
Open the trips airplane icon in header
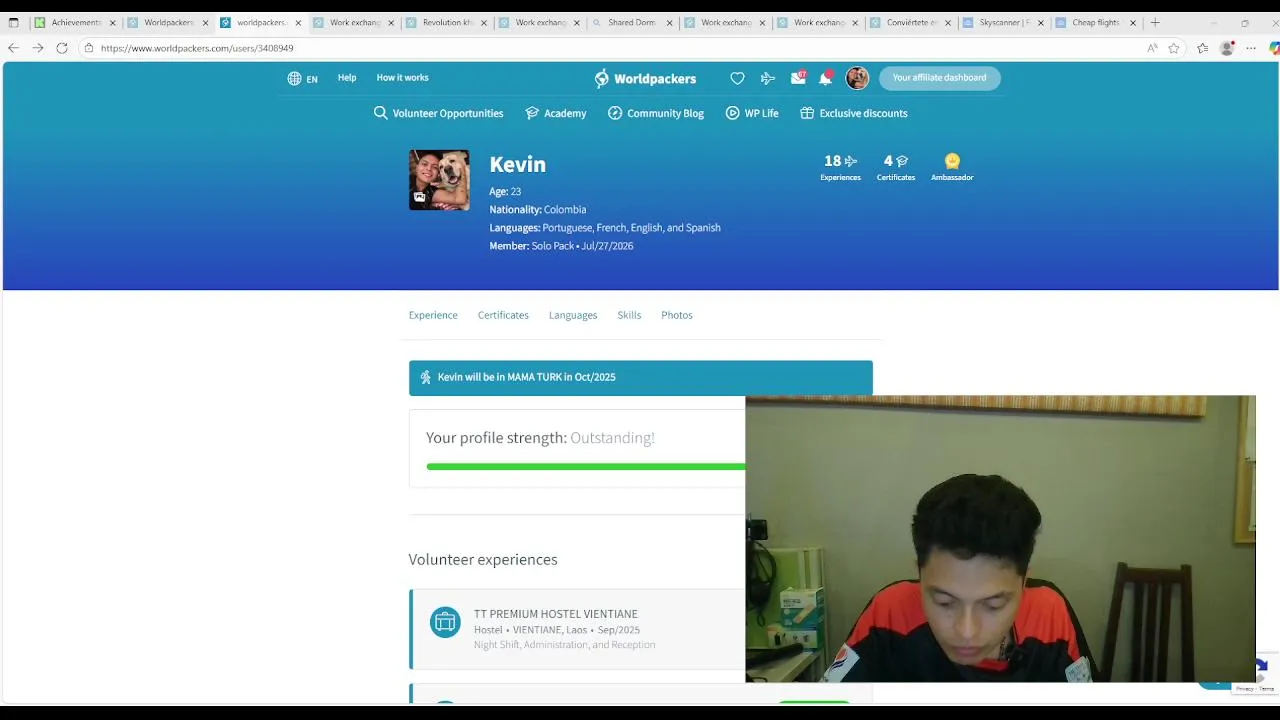(768, 78)
